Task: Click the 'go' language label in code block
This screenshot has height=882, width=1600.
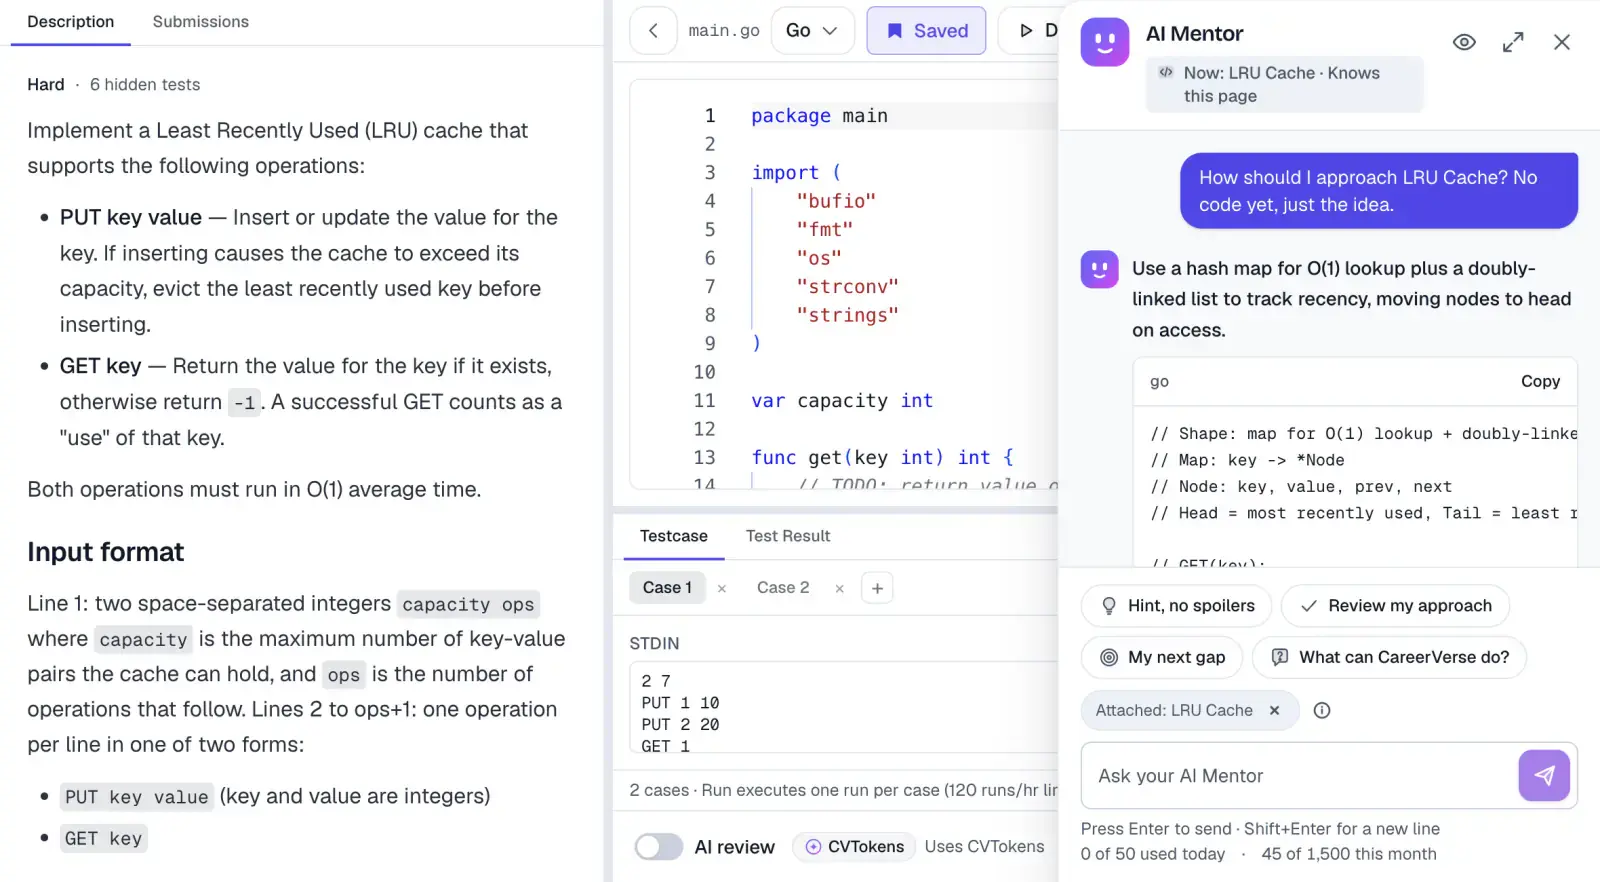Action: 1159,382
